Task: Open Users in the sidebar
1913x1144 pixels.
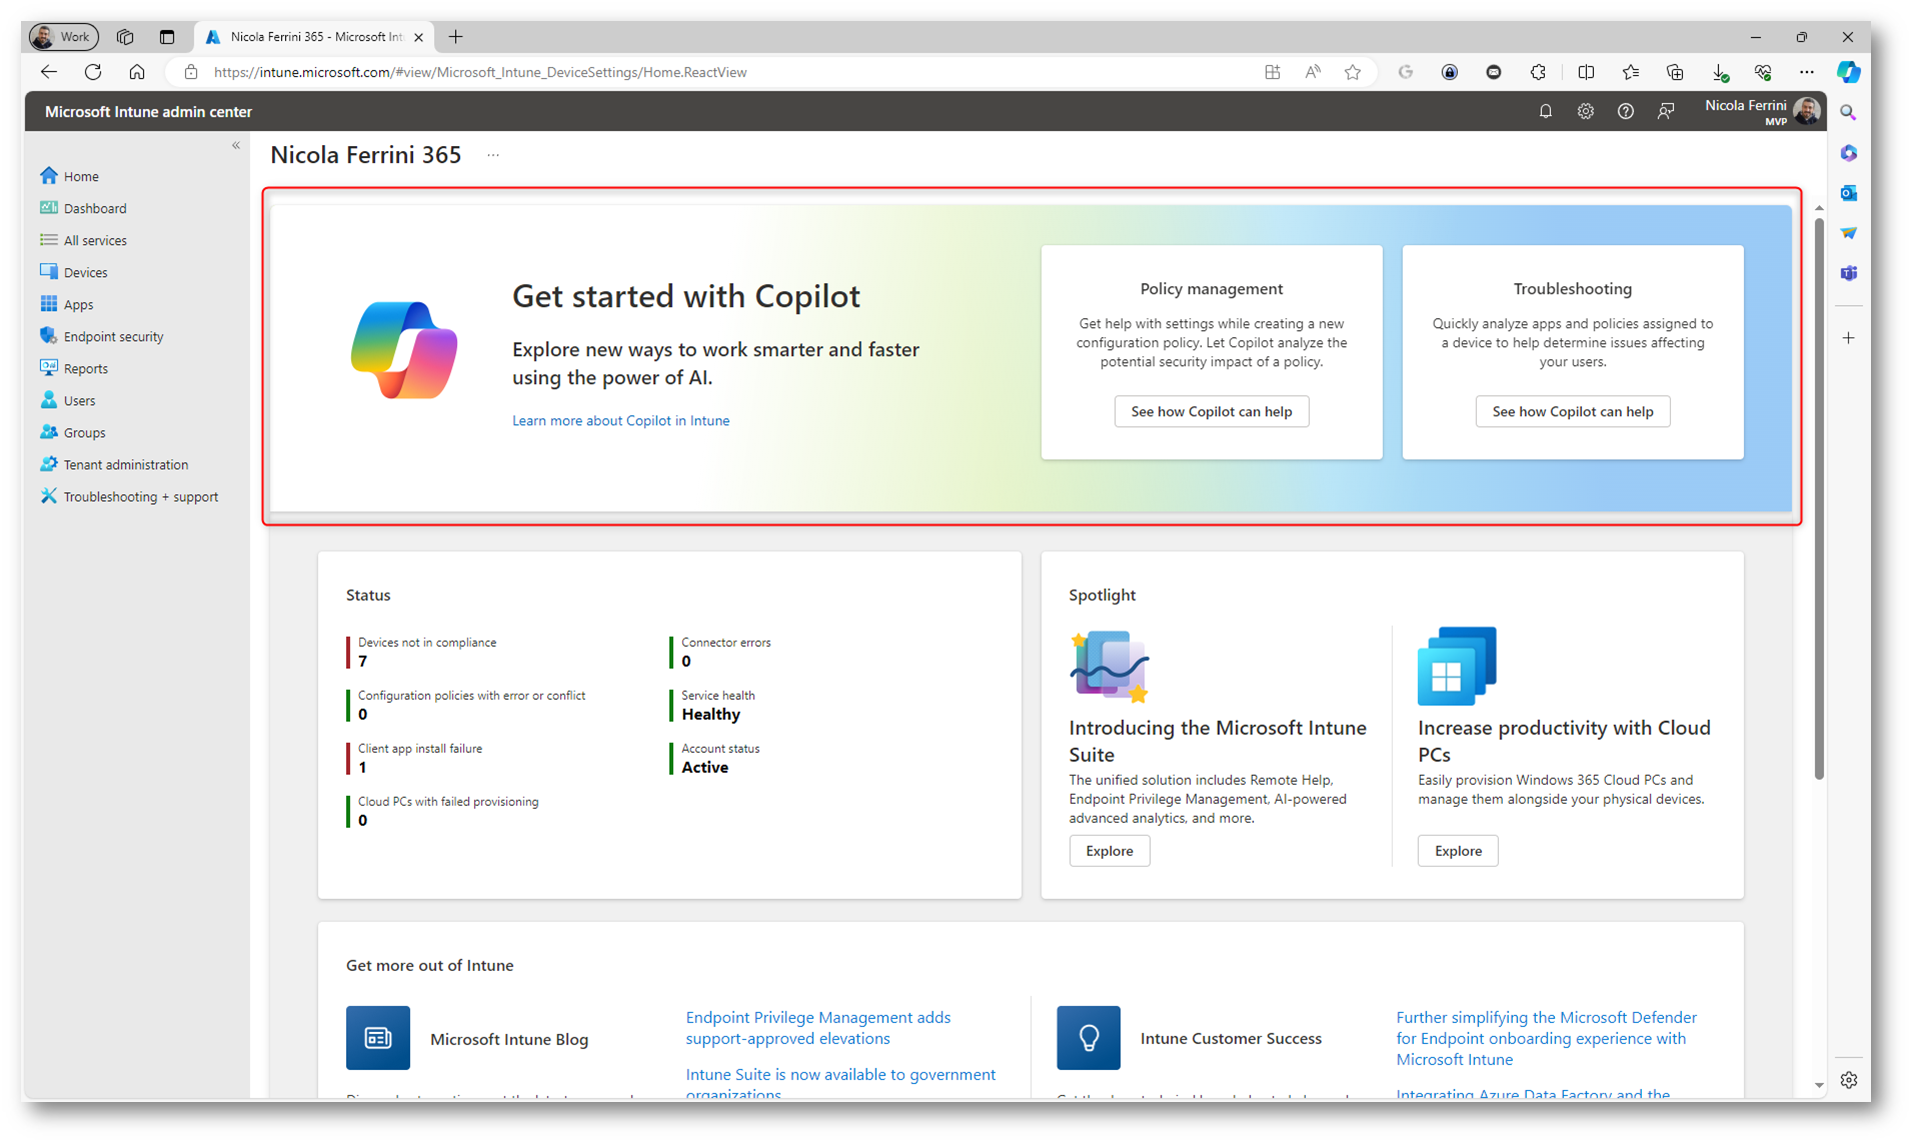Action: point(67,400)
